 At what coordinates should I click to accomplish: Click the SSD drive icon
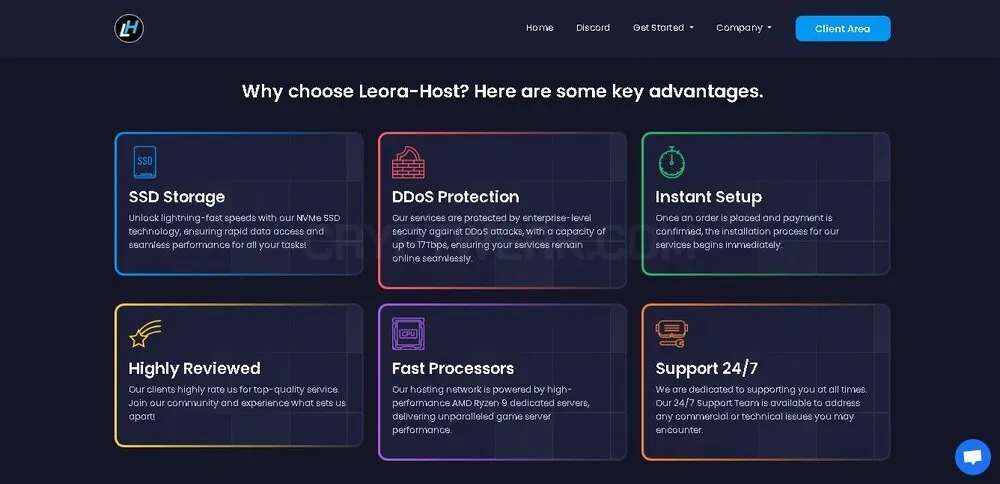[145, 162]
